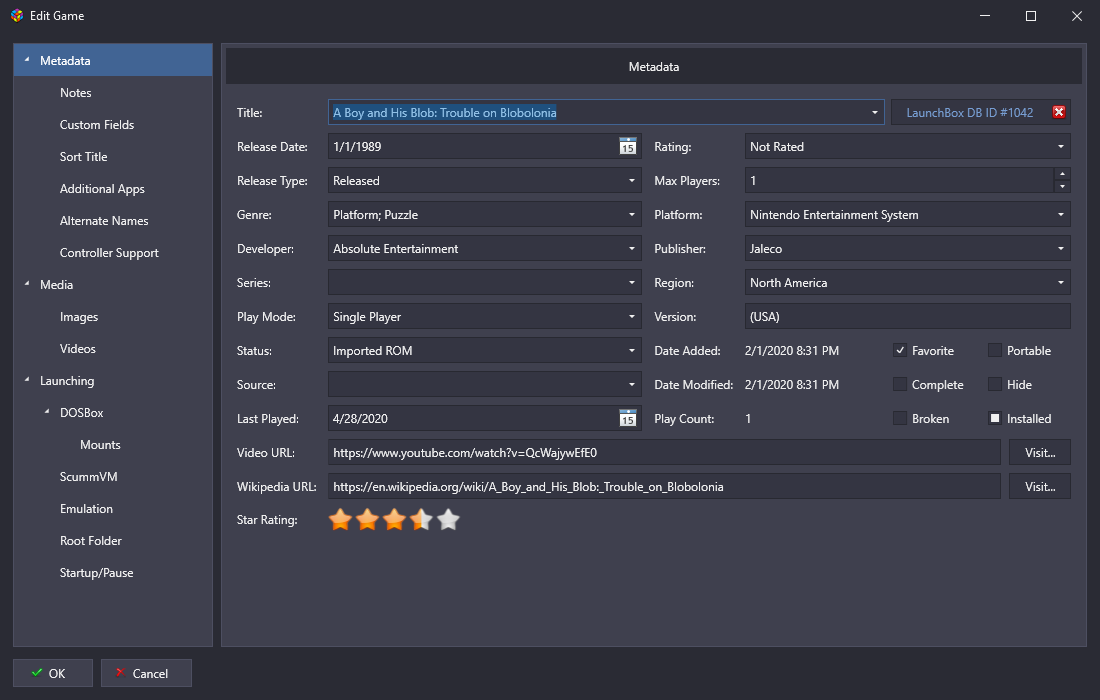
Task: Open the ScummVM page
Action: pos(88,477)
